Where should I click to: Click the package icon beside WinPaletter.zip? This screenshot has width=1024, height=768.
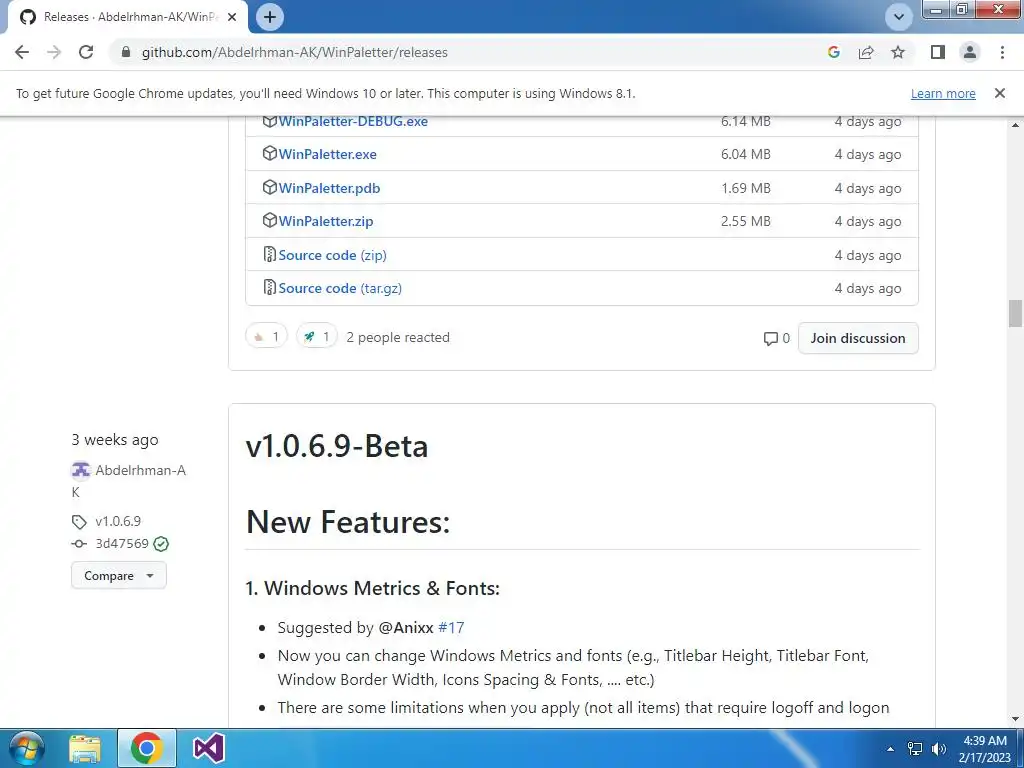coord(269,221)
